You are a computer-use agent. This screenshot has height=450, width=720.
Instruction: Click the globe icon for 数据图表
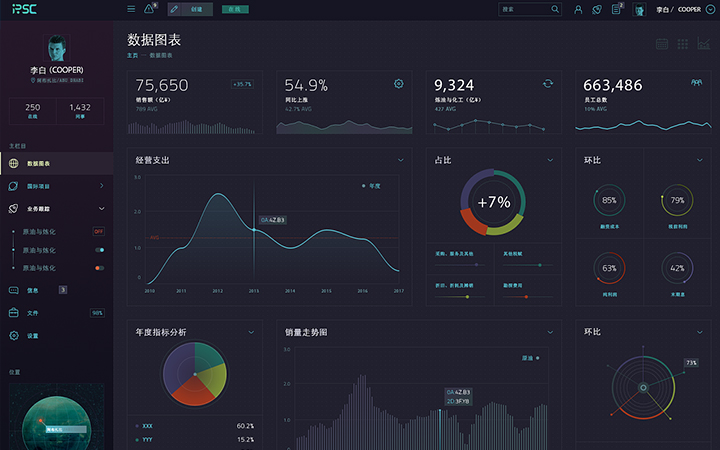click(x=14, y=163)
